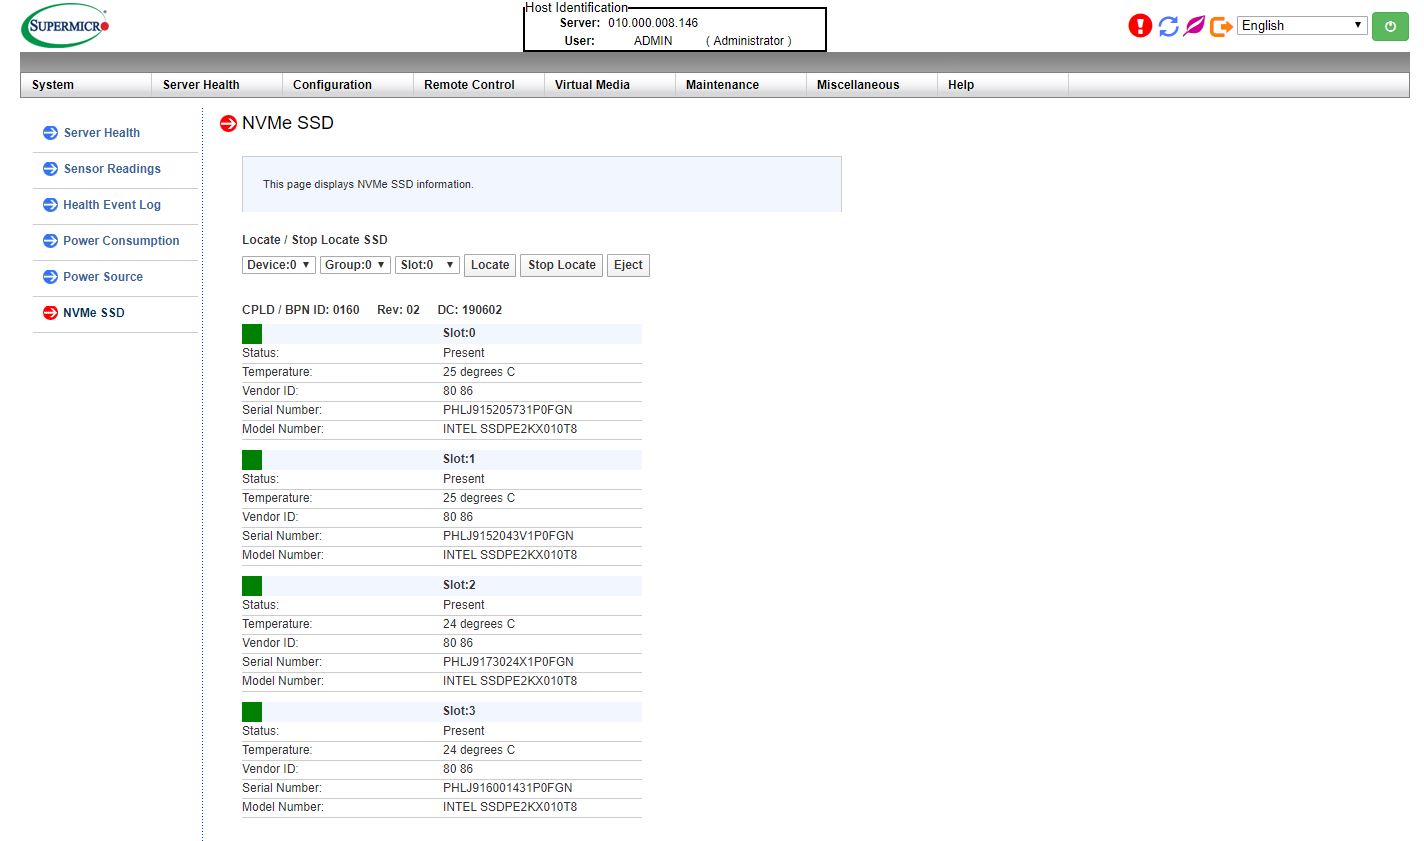Screen dimensions: 1424x841
Task: Click the red arrow icon beside the NVMe SSD sidebar item
Action: pos(50,313)
